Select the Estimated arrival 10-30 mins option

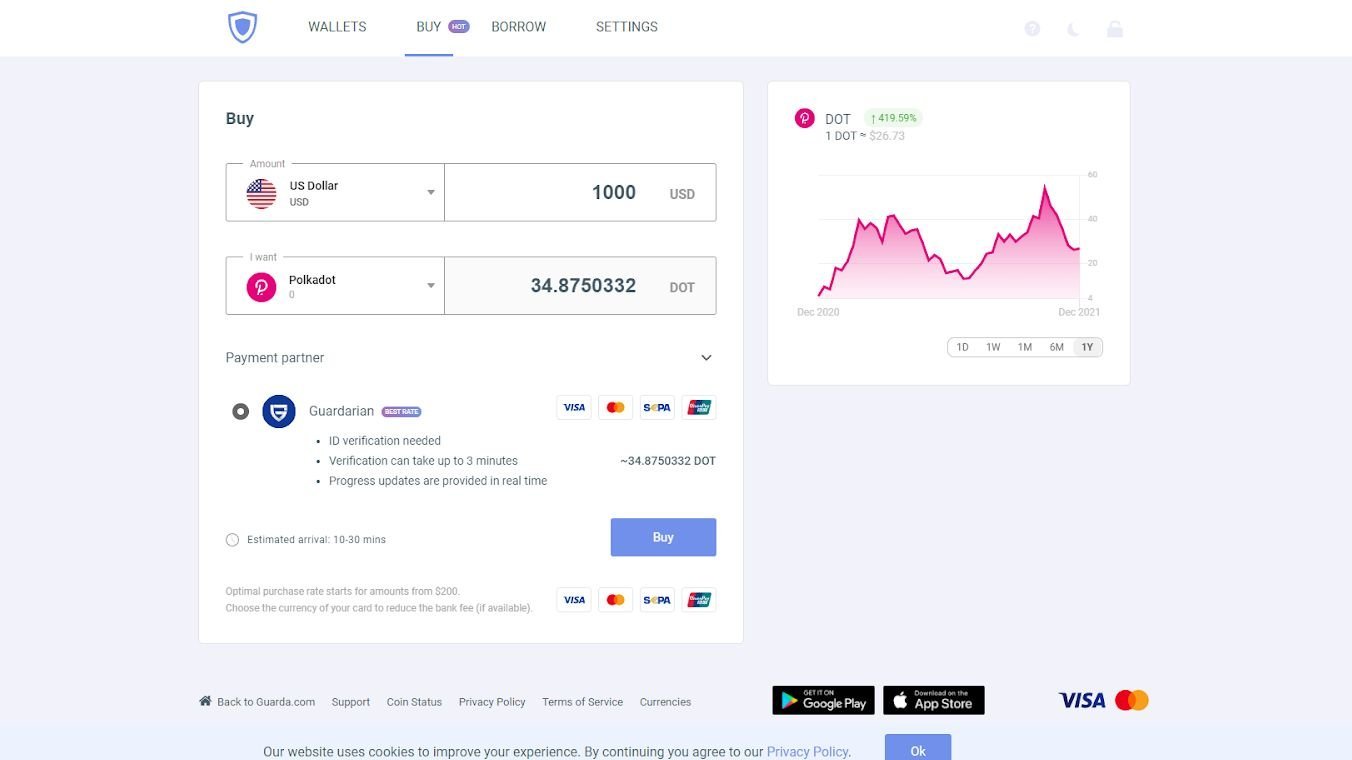pyautogui.click(x=232, y=539)
